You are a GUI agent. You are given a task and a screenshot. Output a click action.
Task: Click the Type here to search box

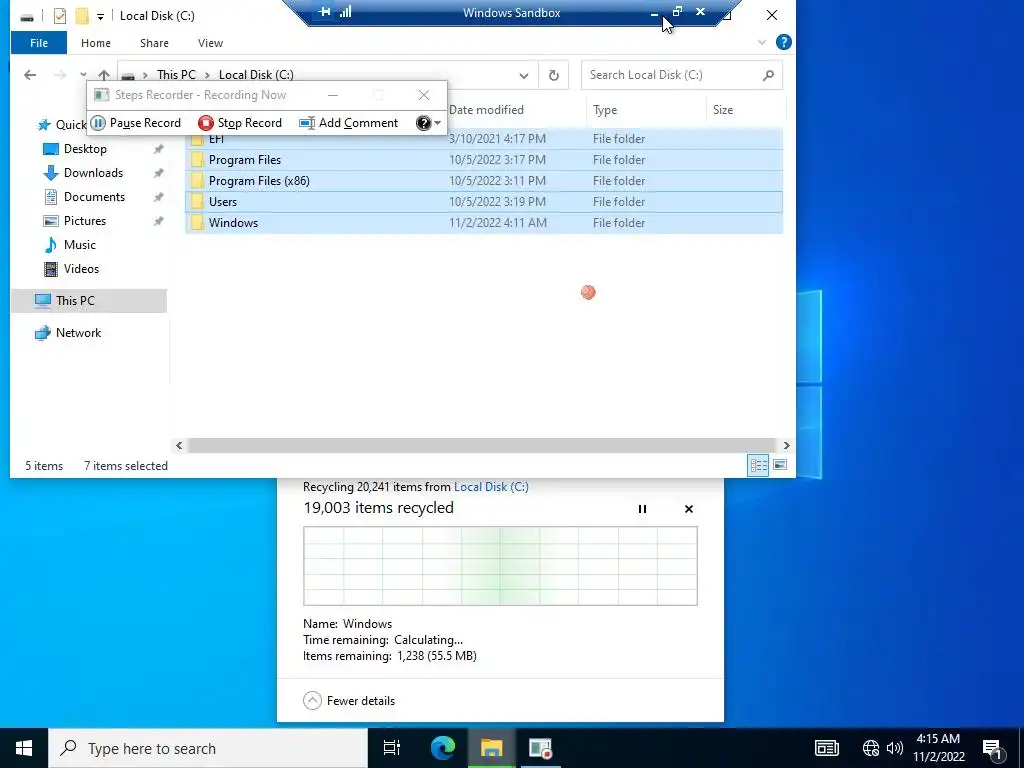[208, 748]
